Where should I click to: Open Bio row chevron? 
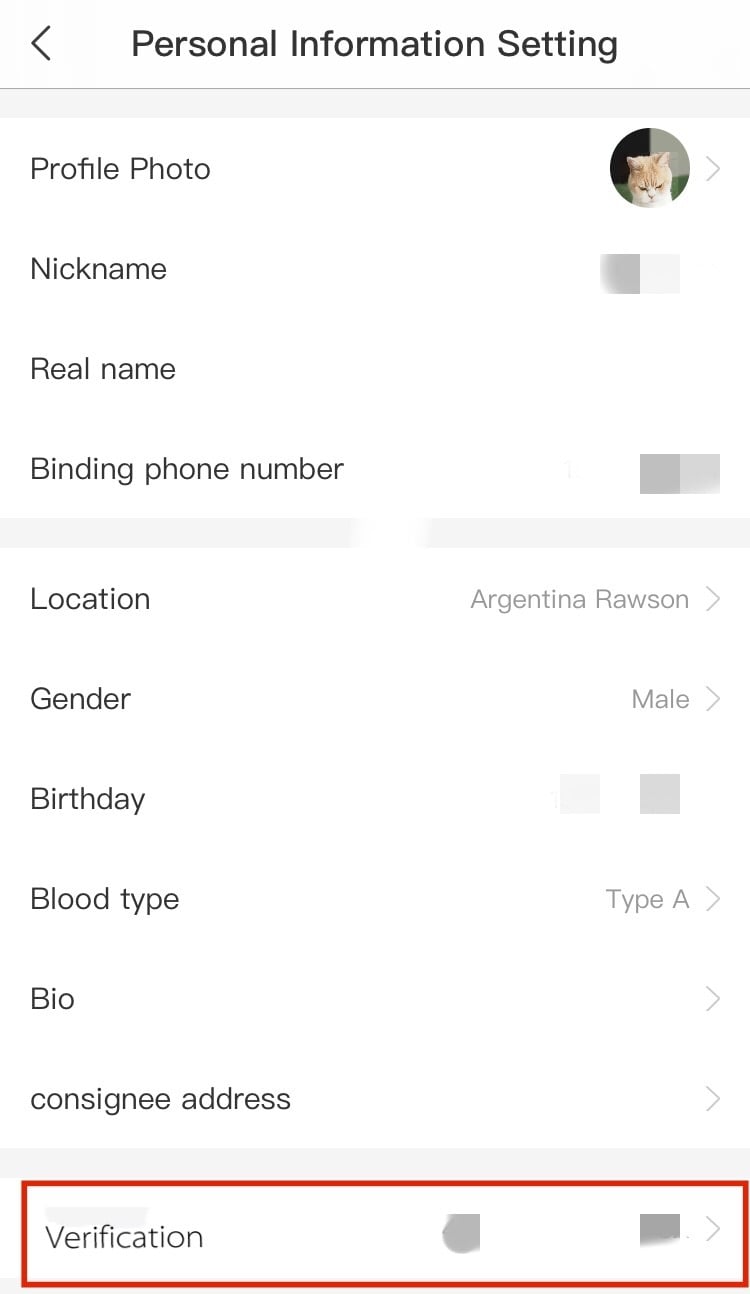(x=713, y=999)
